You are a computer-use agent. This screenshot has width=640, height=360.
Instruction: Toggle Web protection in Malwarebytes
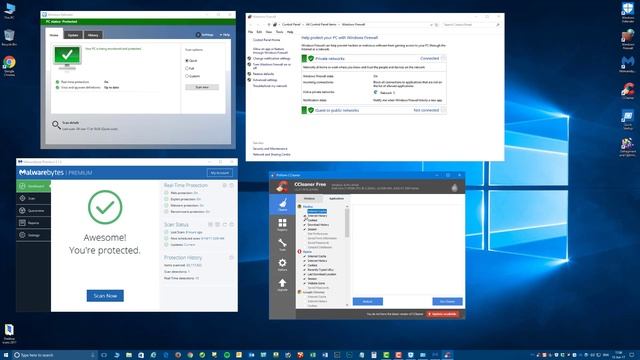click(x=166, y=193)
